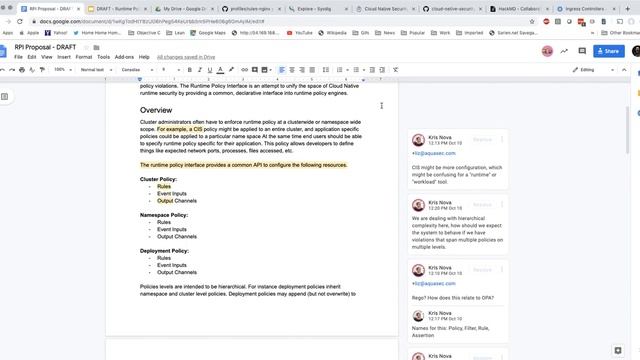
Task: Open the View menu
Action: pos(47,57)
